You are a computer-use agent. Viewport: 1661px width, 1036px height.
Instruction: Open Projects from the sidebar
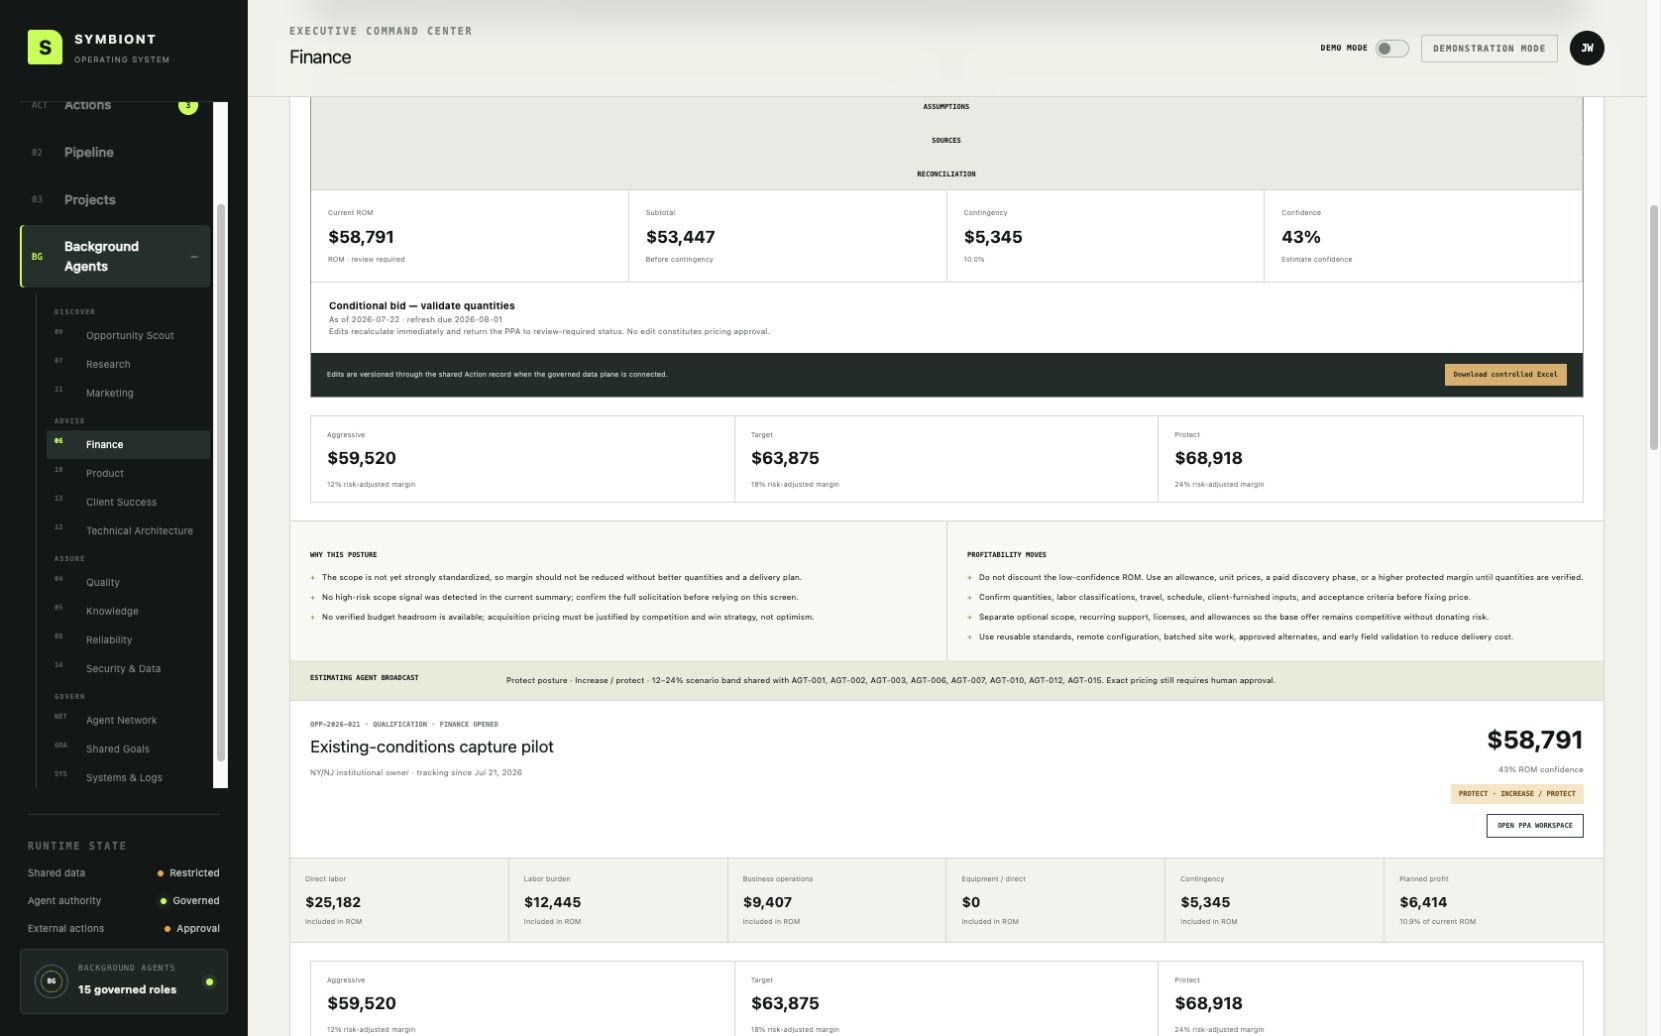click(115, 200)
